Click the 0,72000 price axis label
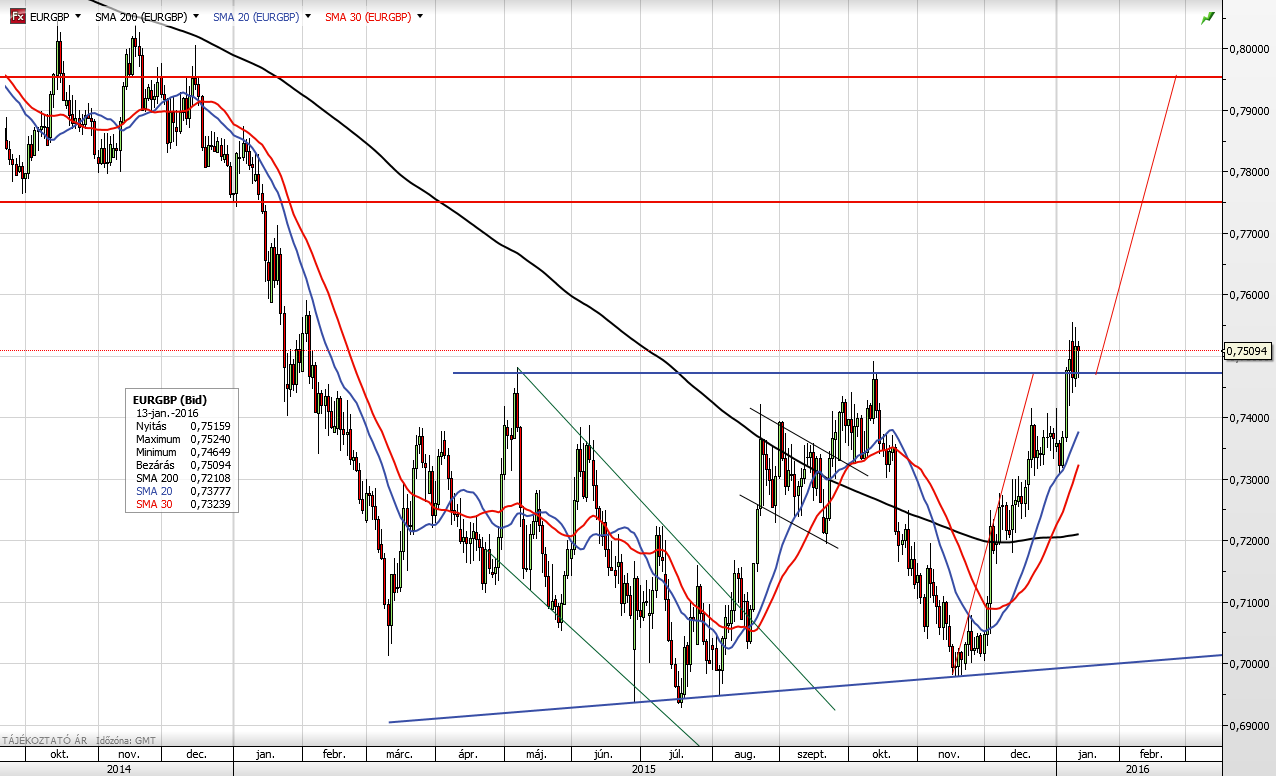This screenshot has width=1276, height=776. point(1250,541)
